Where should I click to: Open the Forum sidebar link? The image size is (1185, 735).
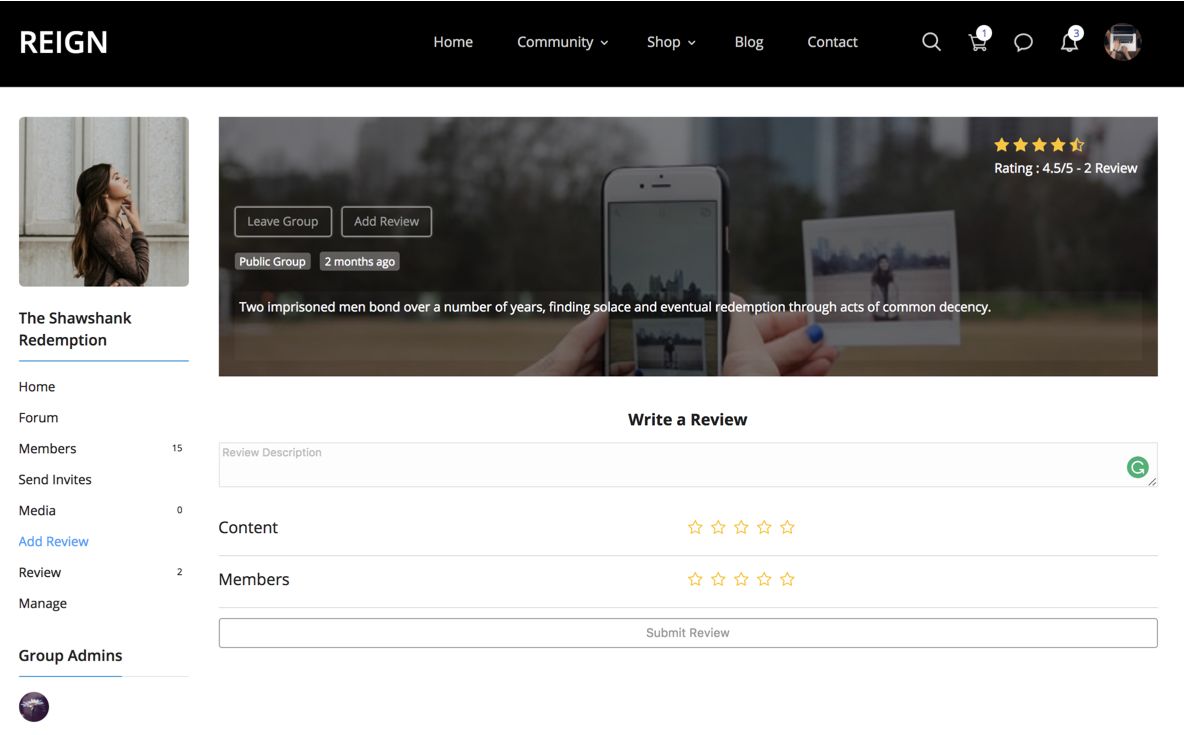click(39, 418)
